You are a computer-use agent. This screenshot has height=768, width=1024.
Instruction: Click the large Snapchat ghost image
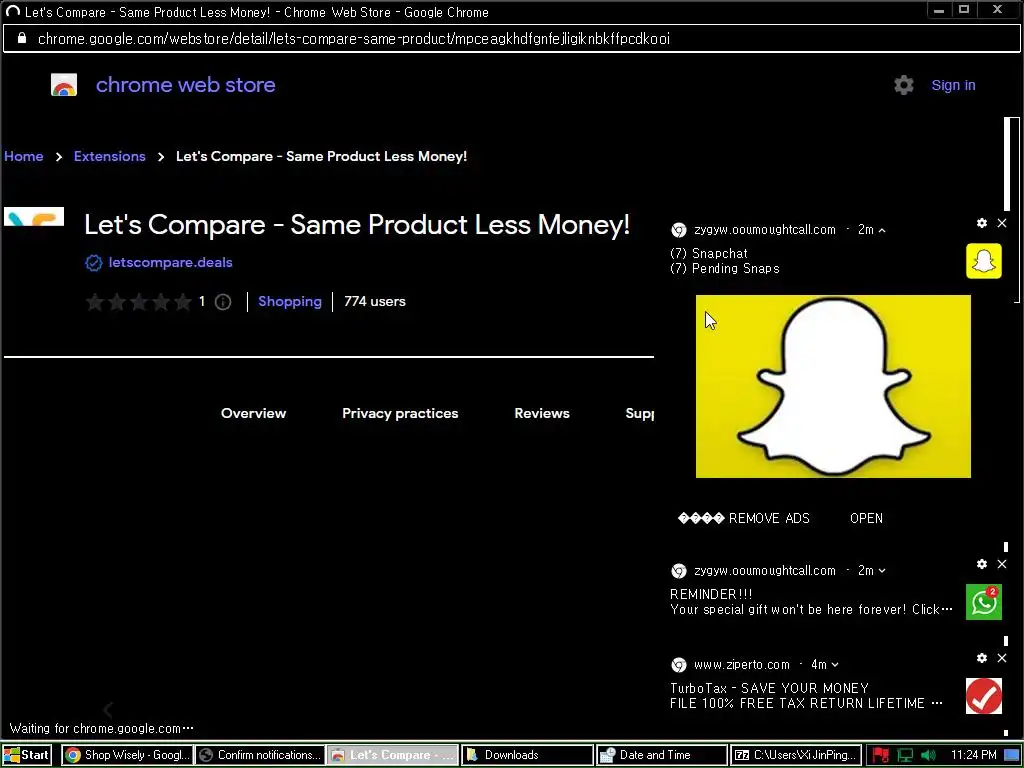(x=833, y=387)
